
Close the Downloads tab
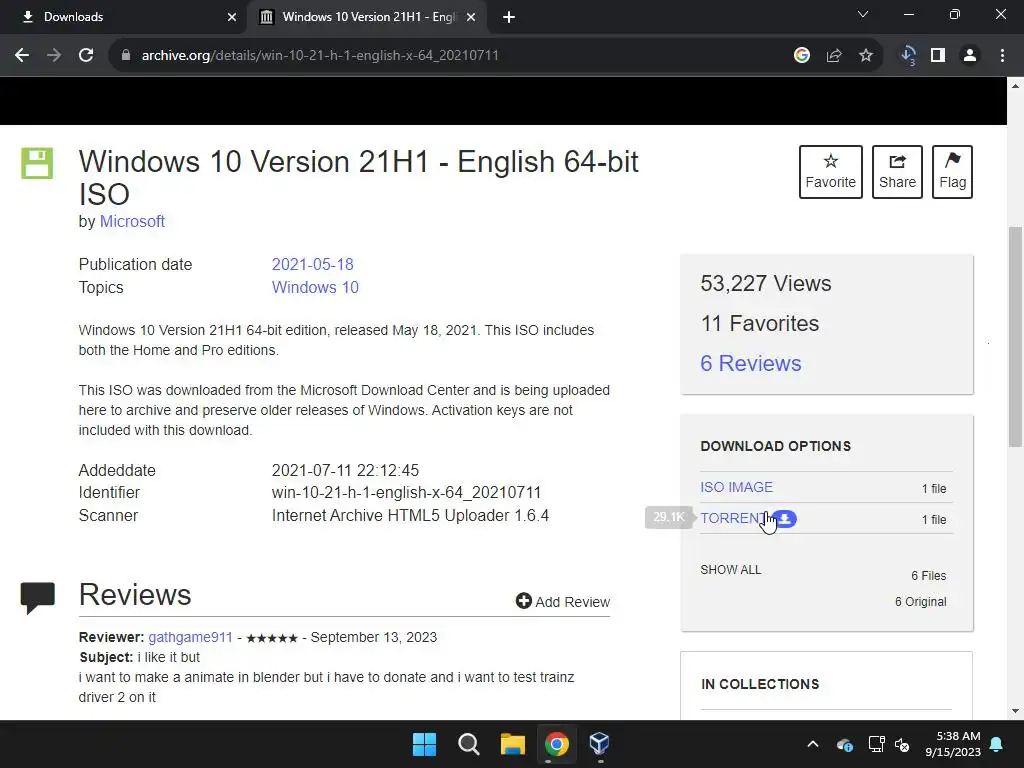coord(232,17)
